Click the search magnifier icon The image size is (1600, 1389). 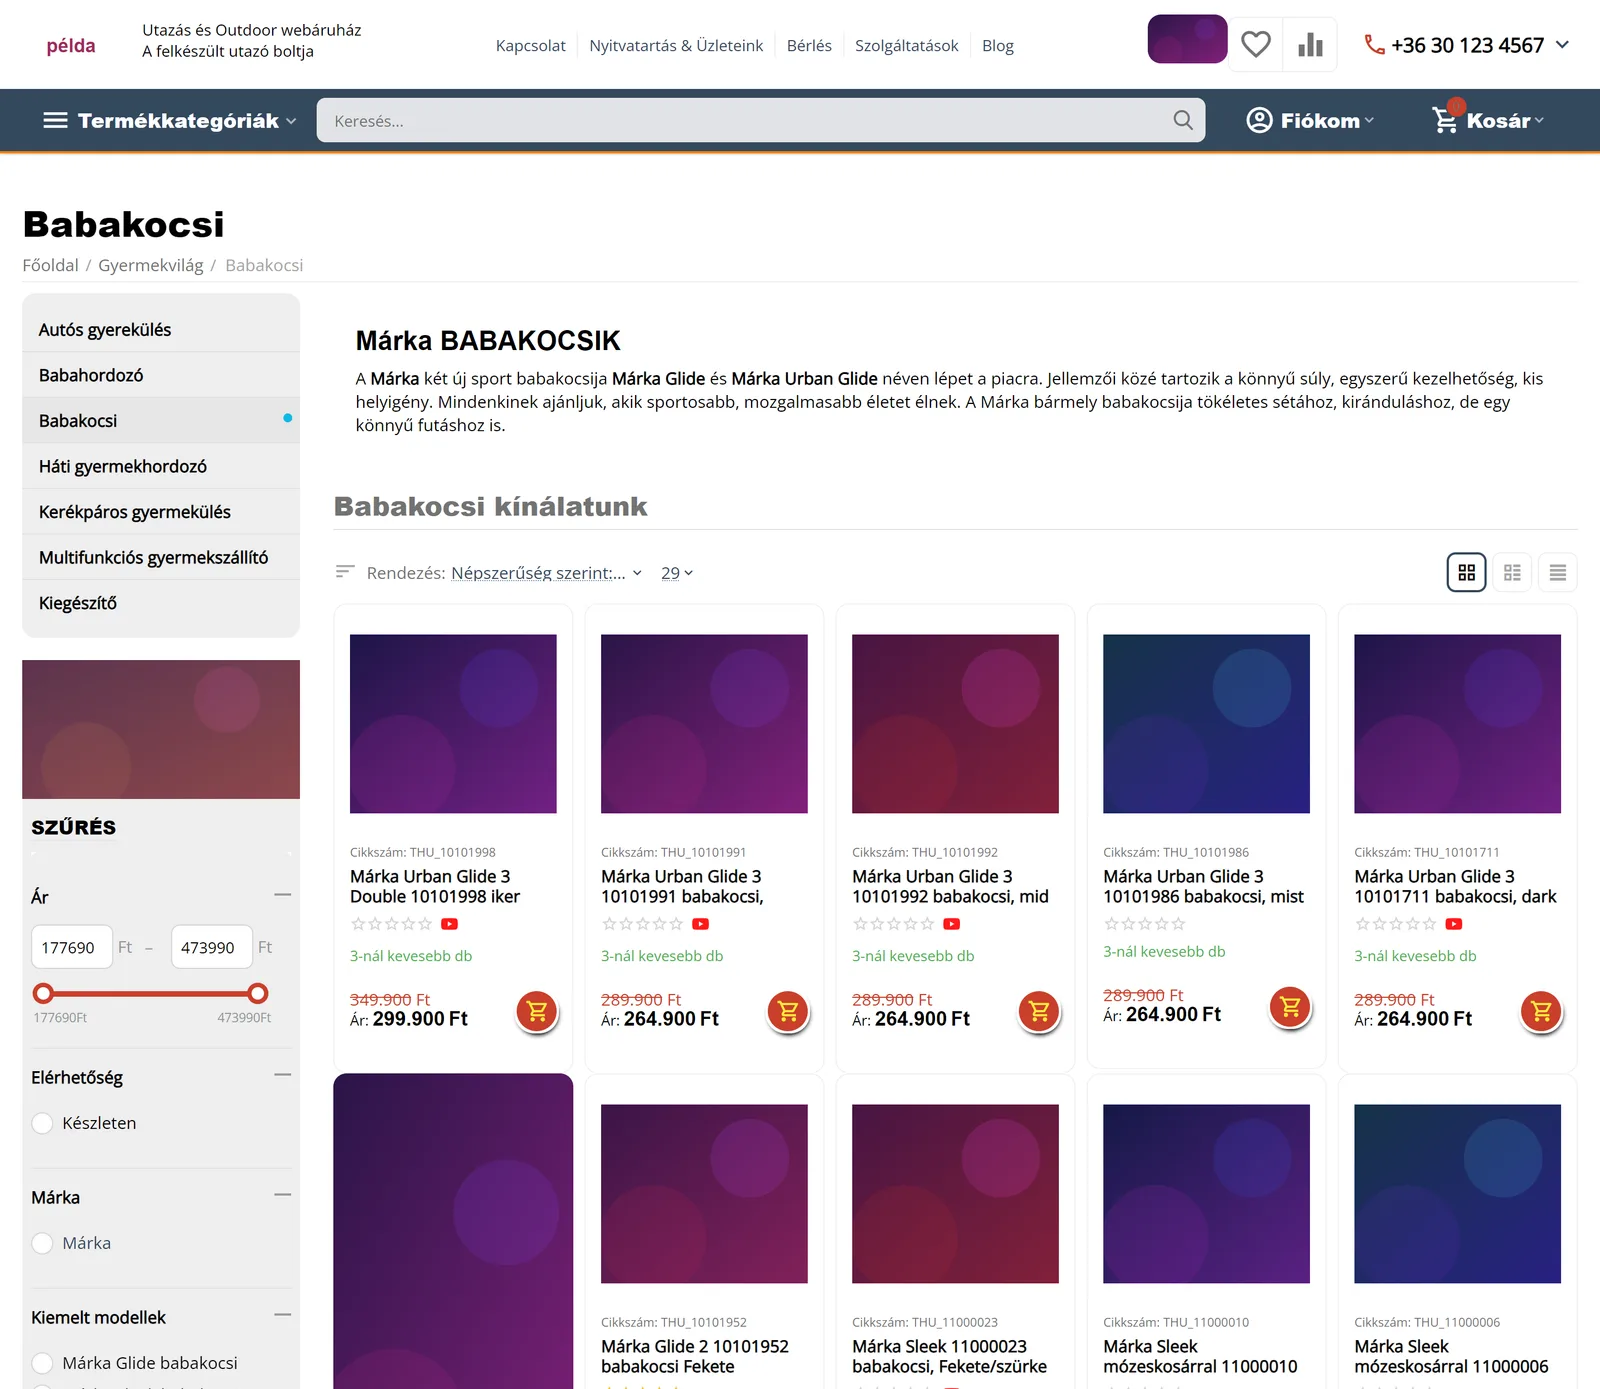pyautogui.click(x=1183, y=120)
